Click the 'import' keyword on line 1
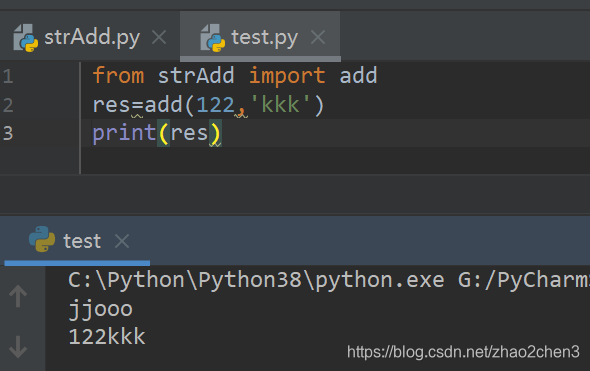Screen dimensions: 590x371 tap(287, 76)
